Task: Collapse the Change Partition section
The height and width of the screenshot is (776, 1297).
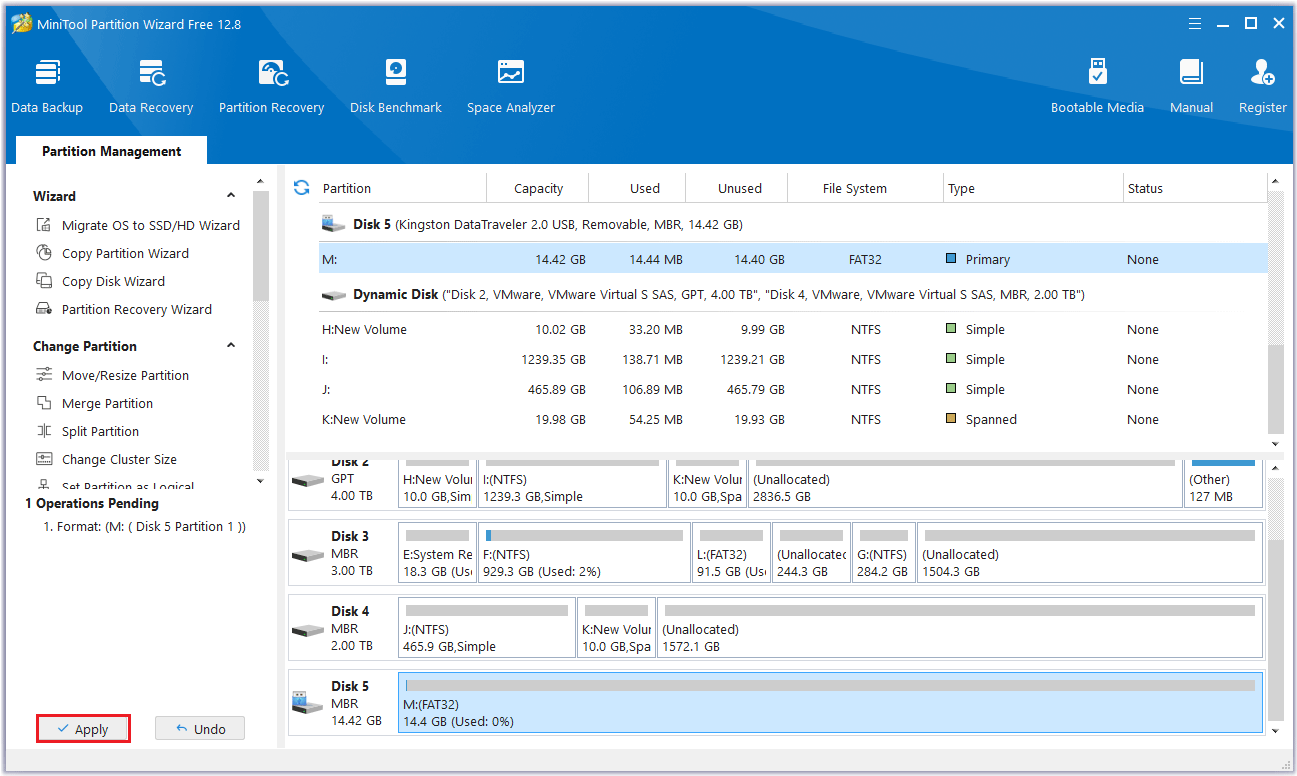Action: pyautogui.click(x=231, y=346)
